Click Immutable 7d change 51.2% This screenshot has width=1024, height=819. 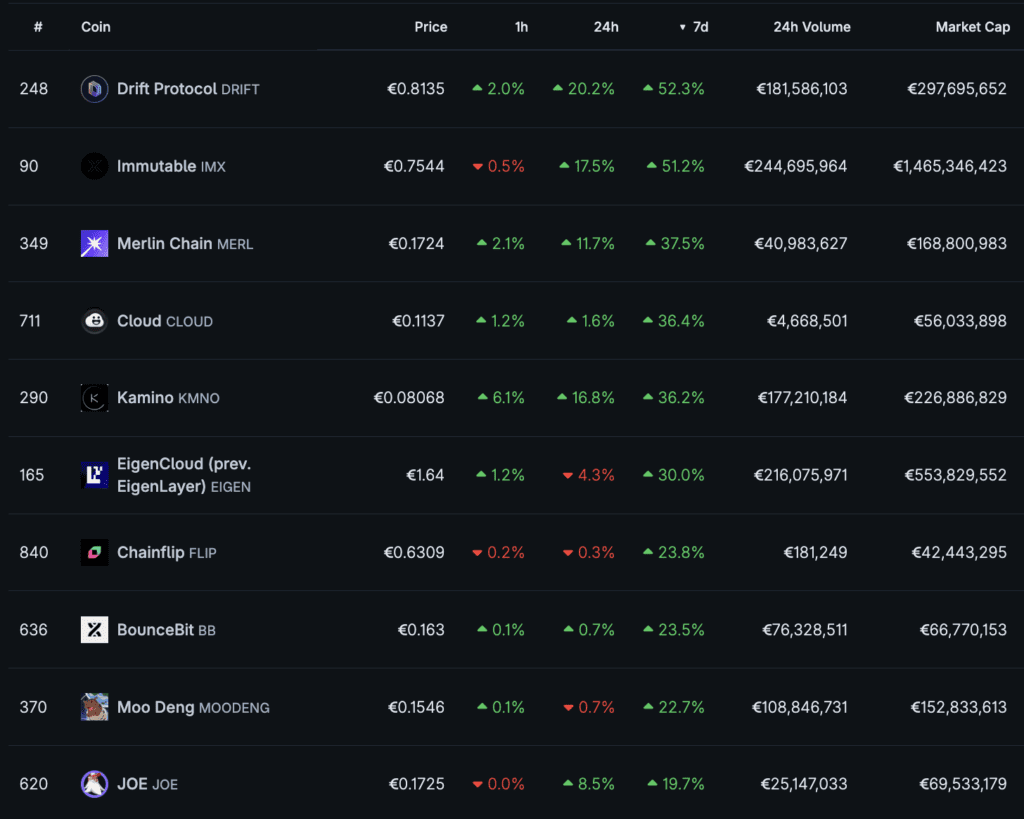675,166
